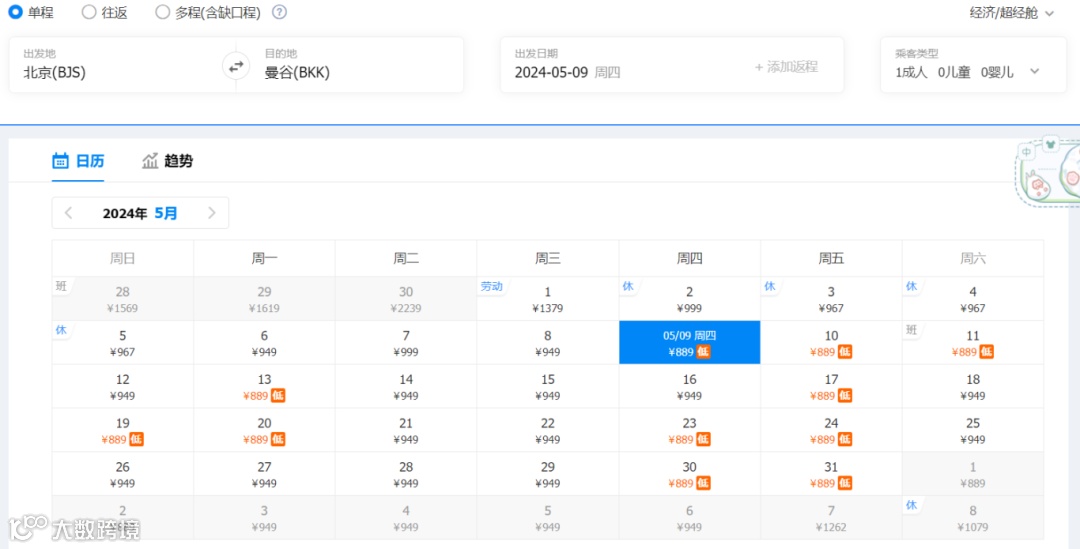Image resolution: width=1080 pixels, height=549 pixels.
Task: Select May 2 priced ¥999
Action: coord(689,299)
